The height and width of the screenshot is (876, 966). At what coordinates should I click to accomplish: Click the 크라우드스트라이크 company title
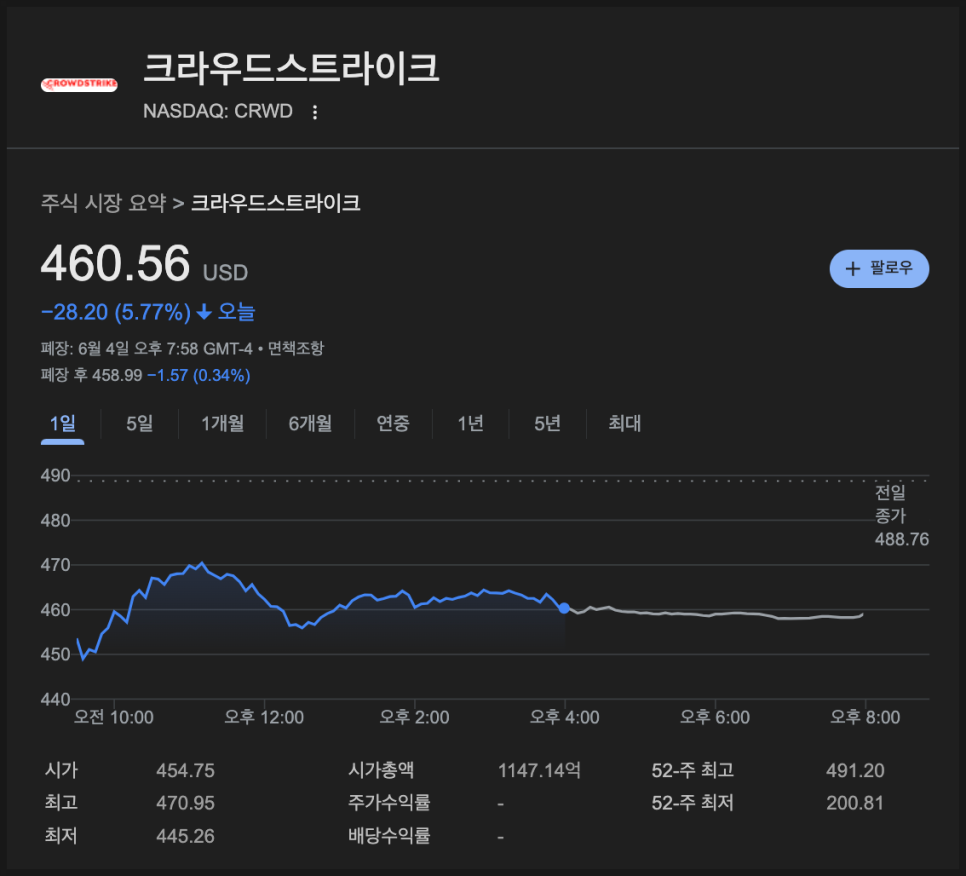(x=291, y=67)
